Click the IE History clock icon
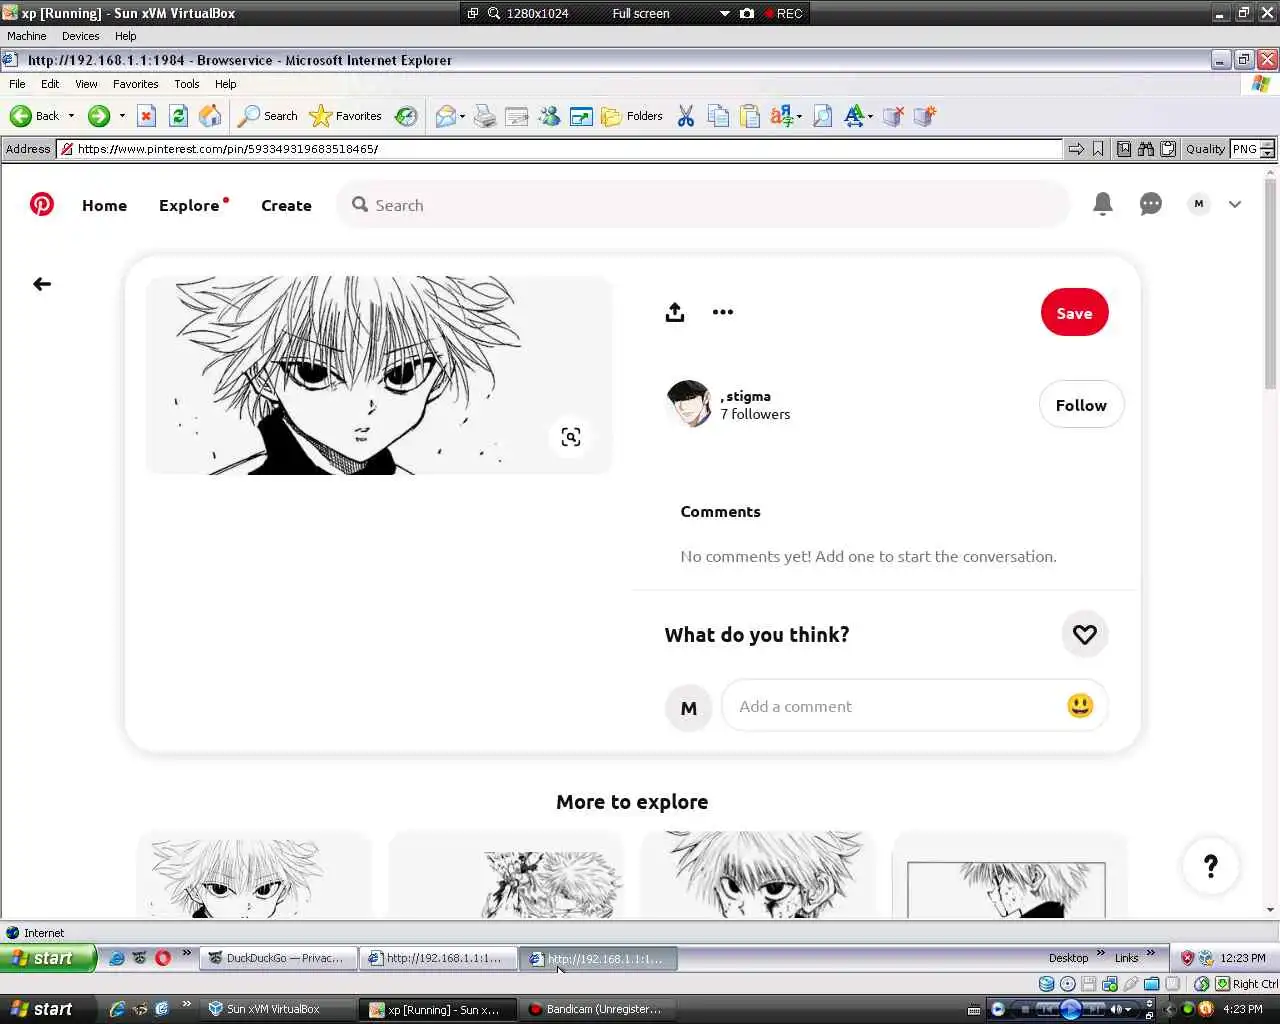This screenshot has width=1280, height=1024. point(406,116)
